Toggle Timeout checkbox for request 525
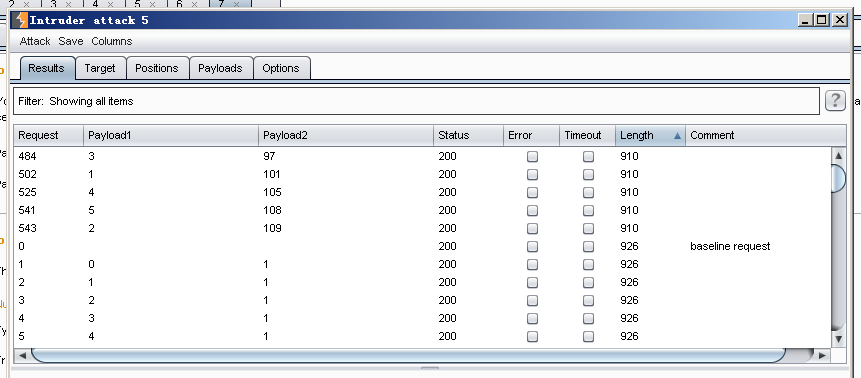The width and height of the screenshot is (861, 378). (x=588, y=192)
